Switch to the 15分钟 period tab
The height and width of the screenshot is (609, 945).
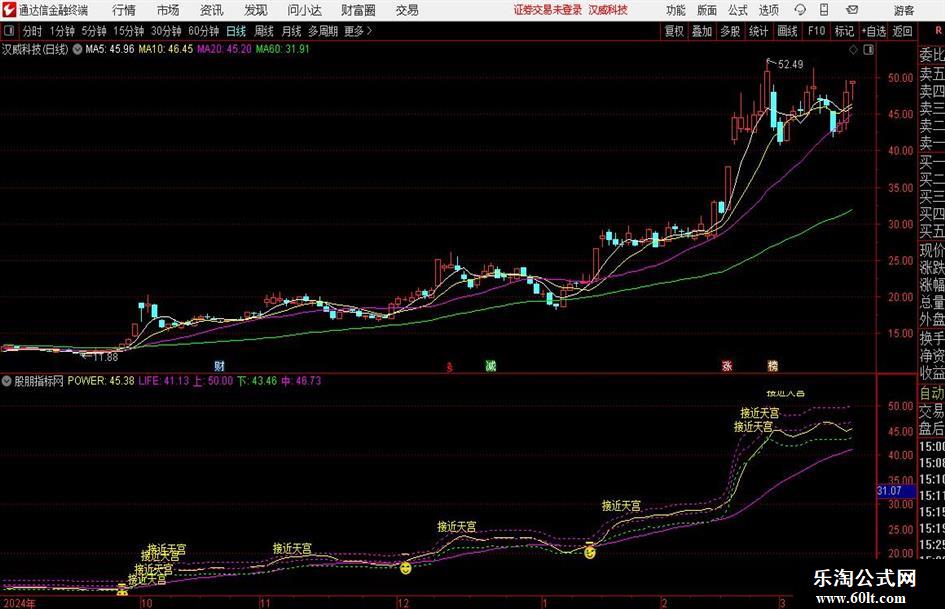tap(128, 31)
